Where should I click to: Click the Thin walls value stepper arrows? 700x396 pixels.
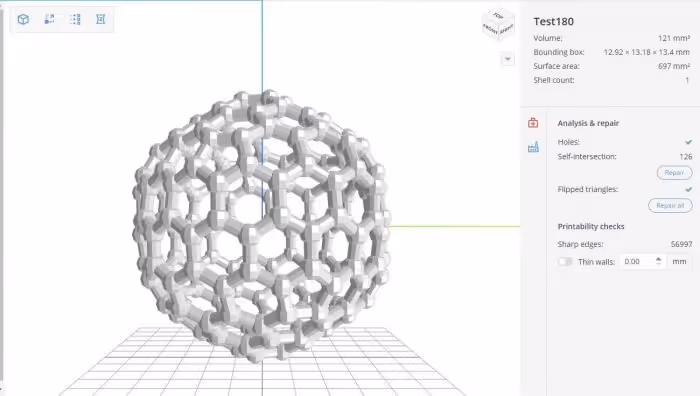658,261
